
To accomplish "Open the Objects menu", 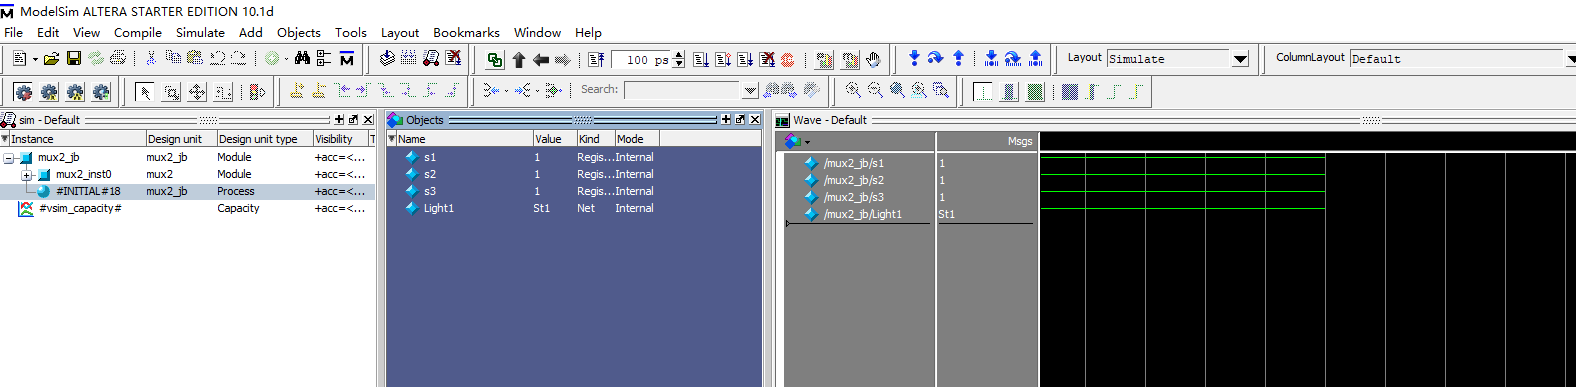I will (299, 32).
